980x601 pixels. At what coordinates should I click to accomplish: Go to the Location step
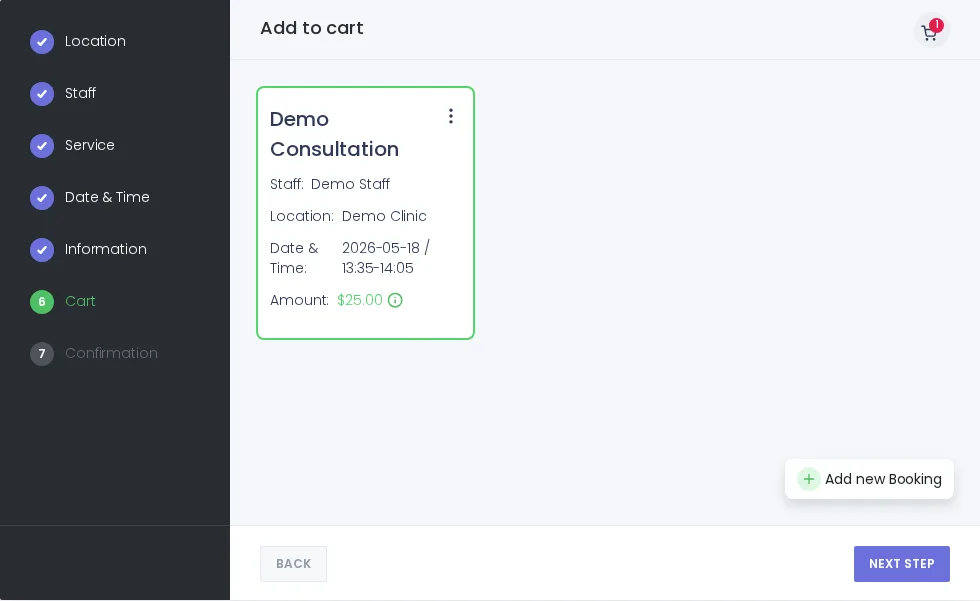coord(95,41)
